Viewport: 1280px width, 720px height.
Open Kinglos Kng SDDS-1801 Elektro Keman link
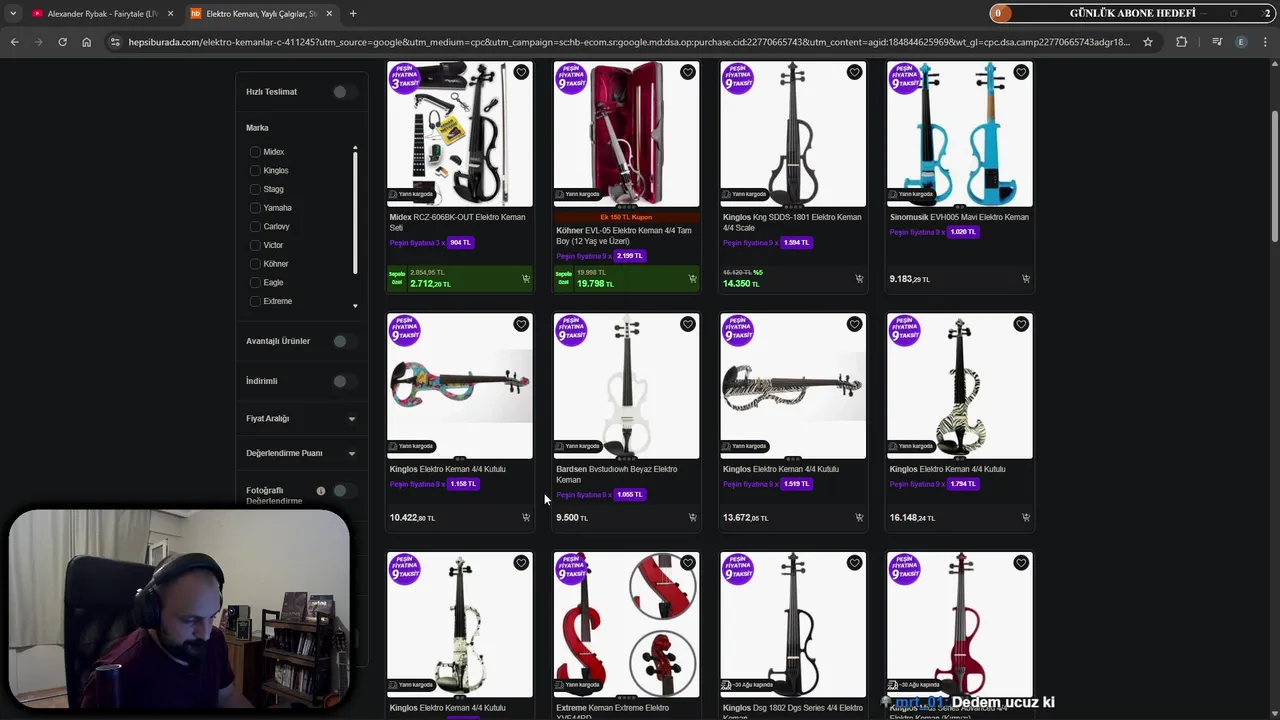click(x=792, y=222)
